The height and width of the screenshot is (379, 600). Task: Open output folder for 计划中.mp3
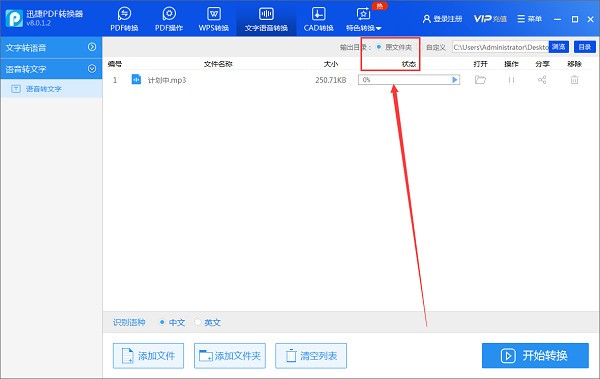click(x=480, y=80)
